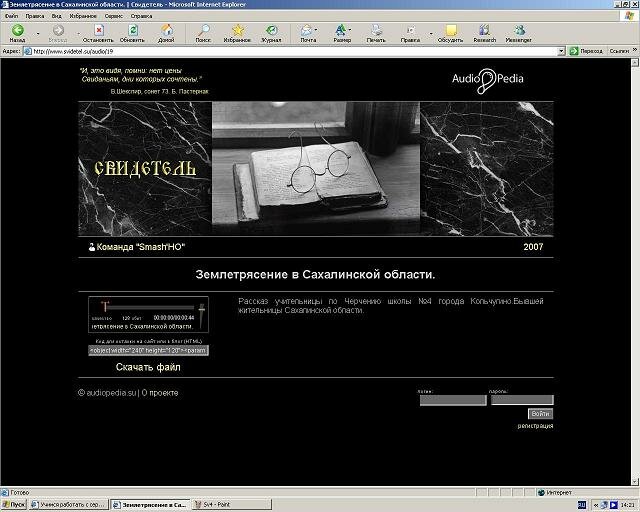Expand the address bar history dropdown

click(562, 51)
